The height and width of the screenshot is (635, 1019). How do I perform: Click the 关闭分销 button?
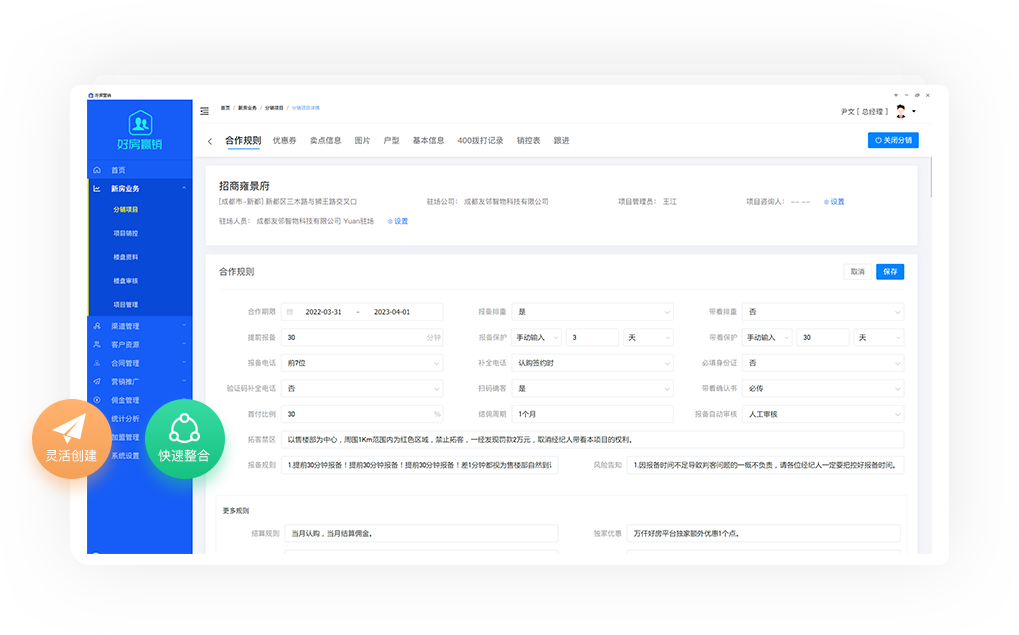click(x=892, y=141)
